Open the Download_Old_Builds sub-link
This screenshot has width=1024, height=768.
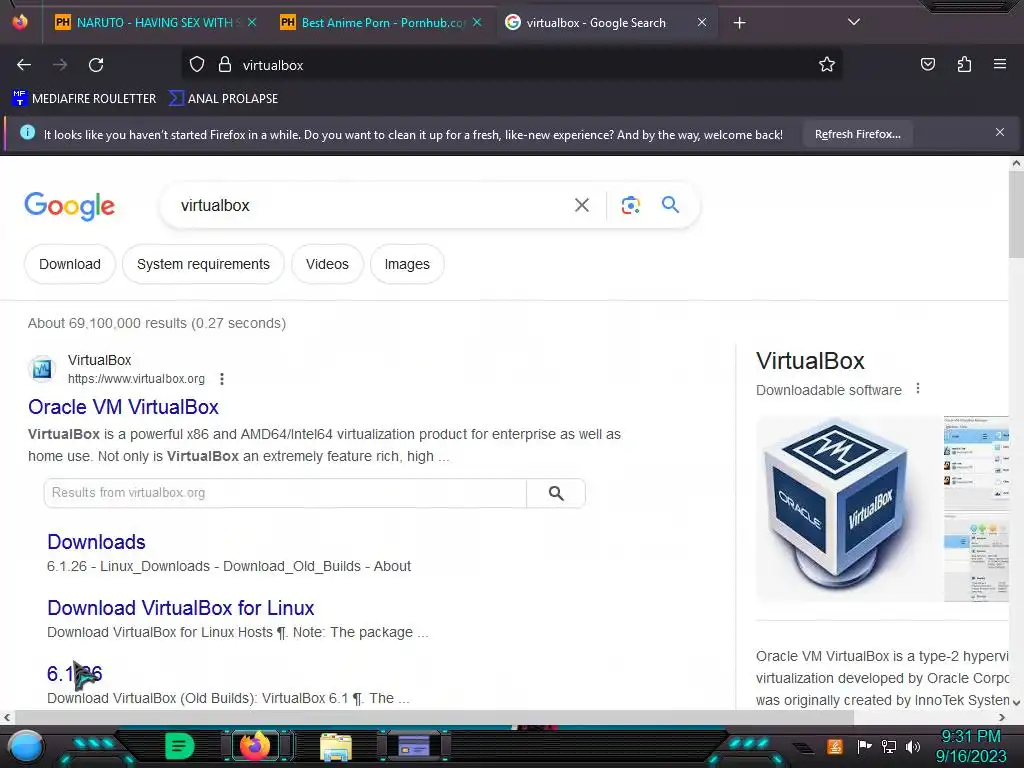tap(292, 566)
